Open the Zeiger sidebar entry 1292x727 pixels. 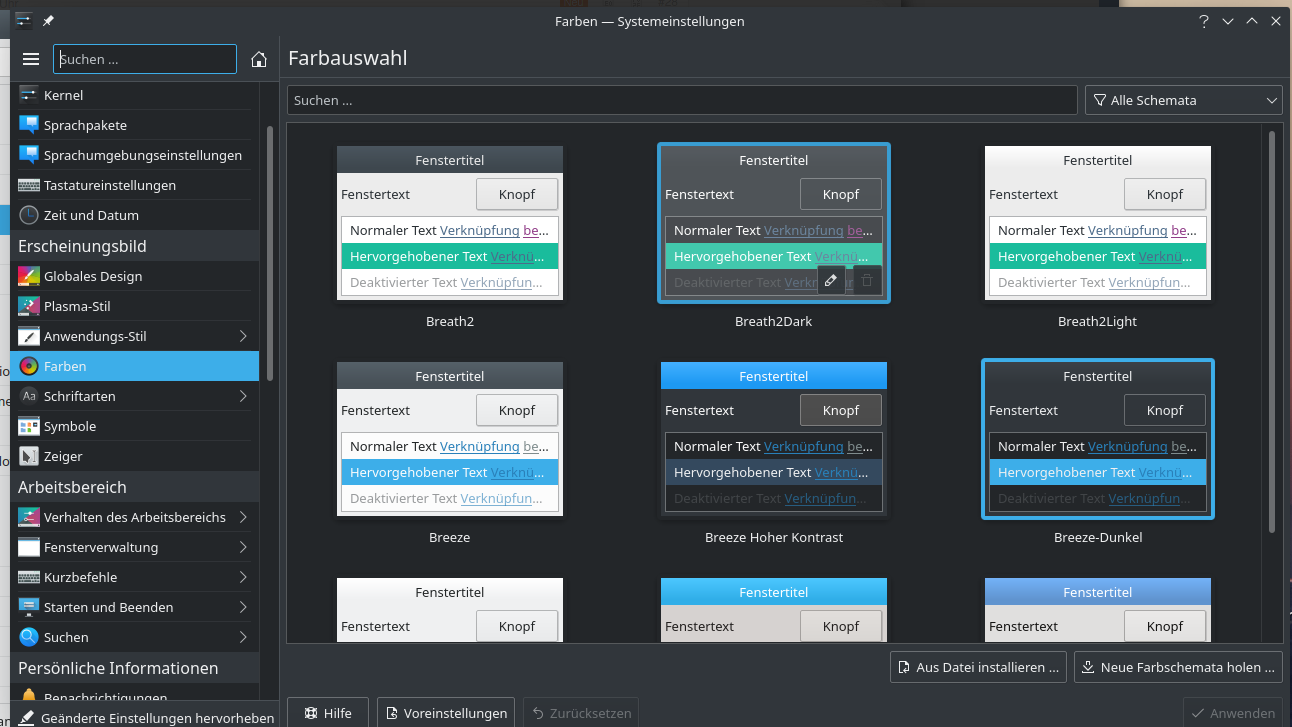point(135,456)
